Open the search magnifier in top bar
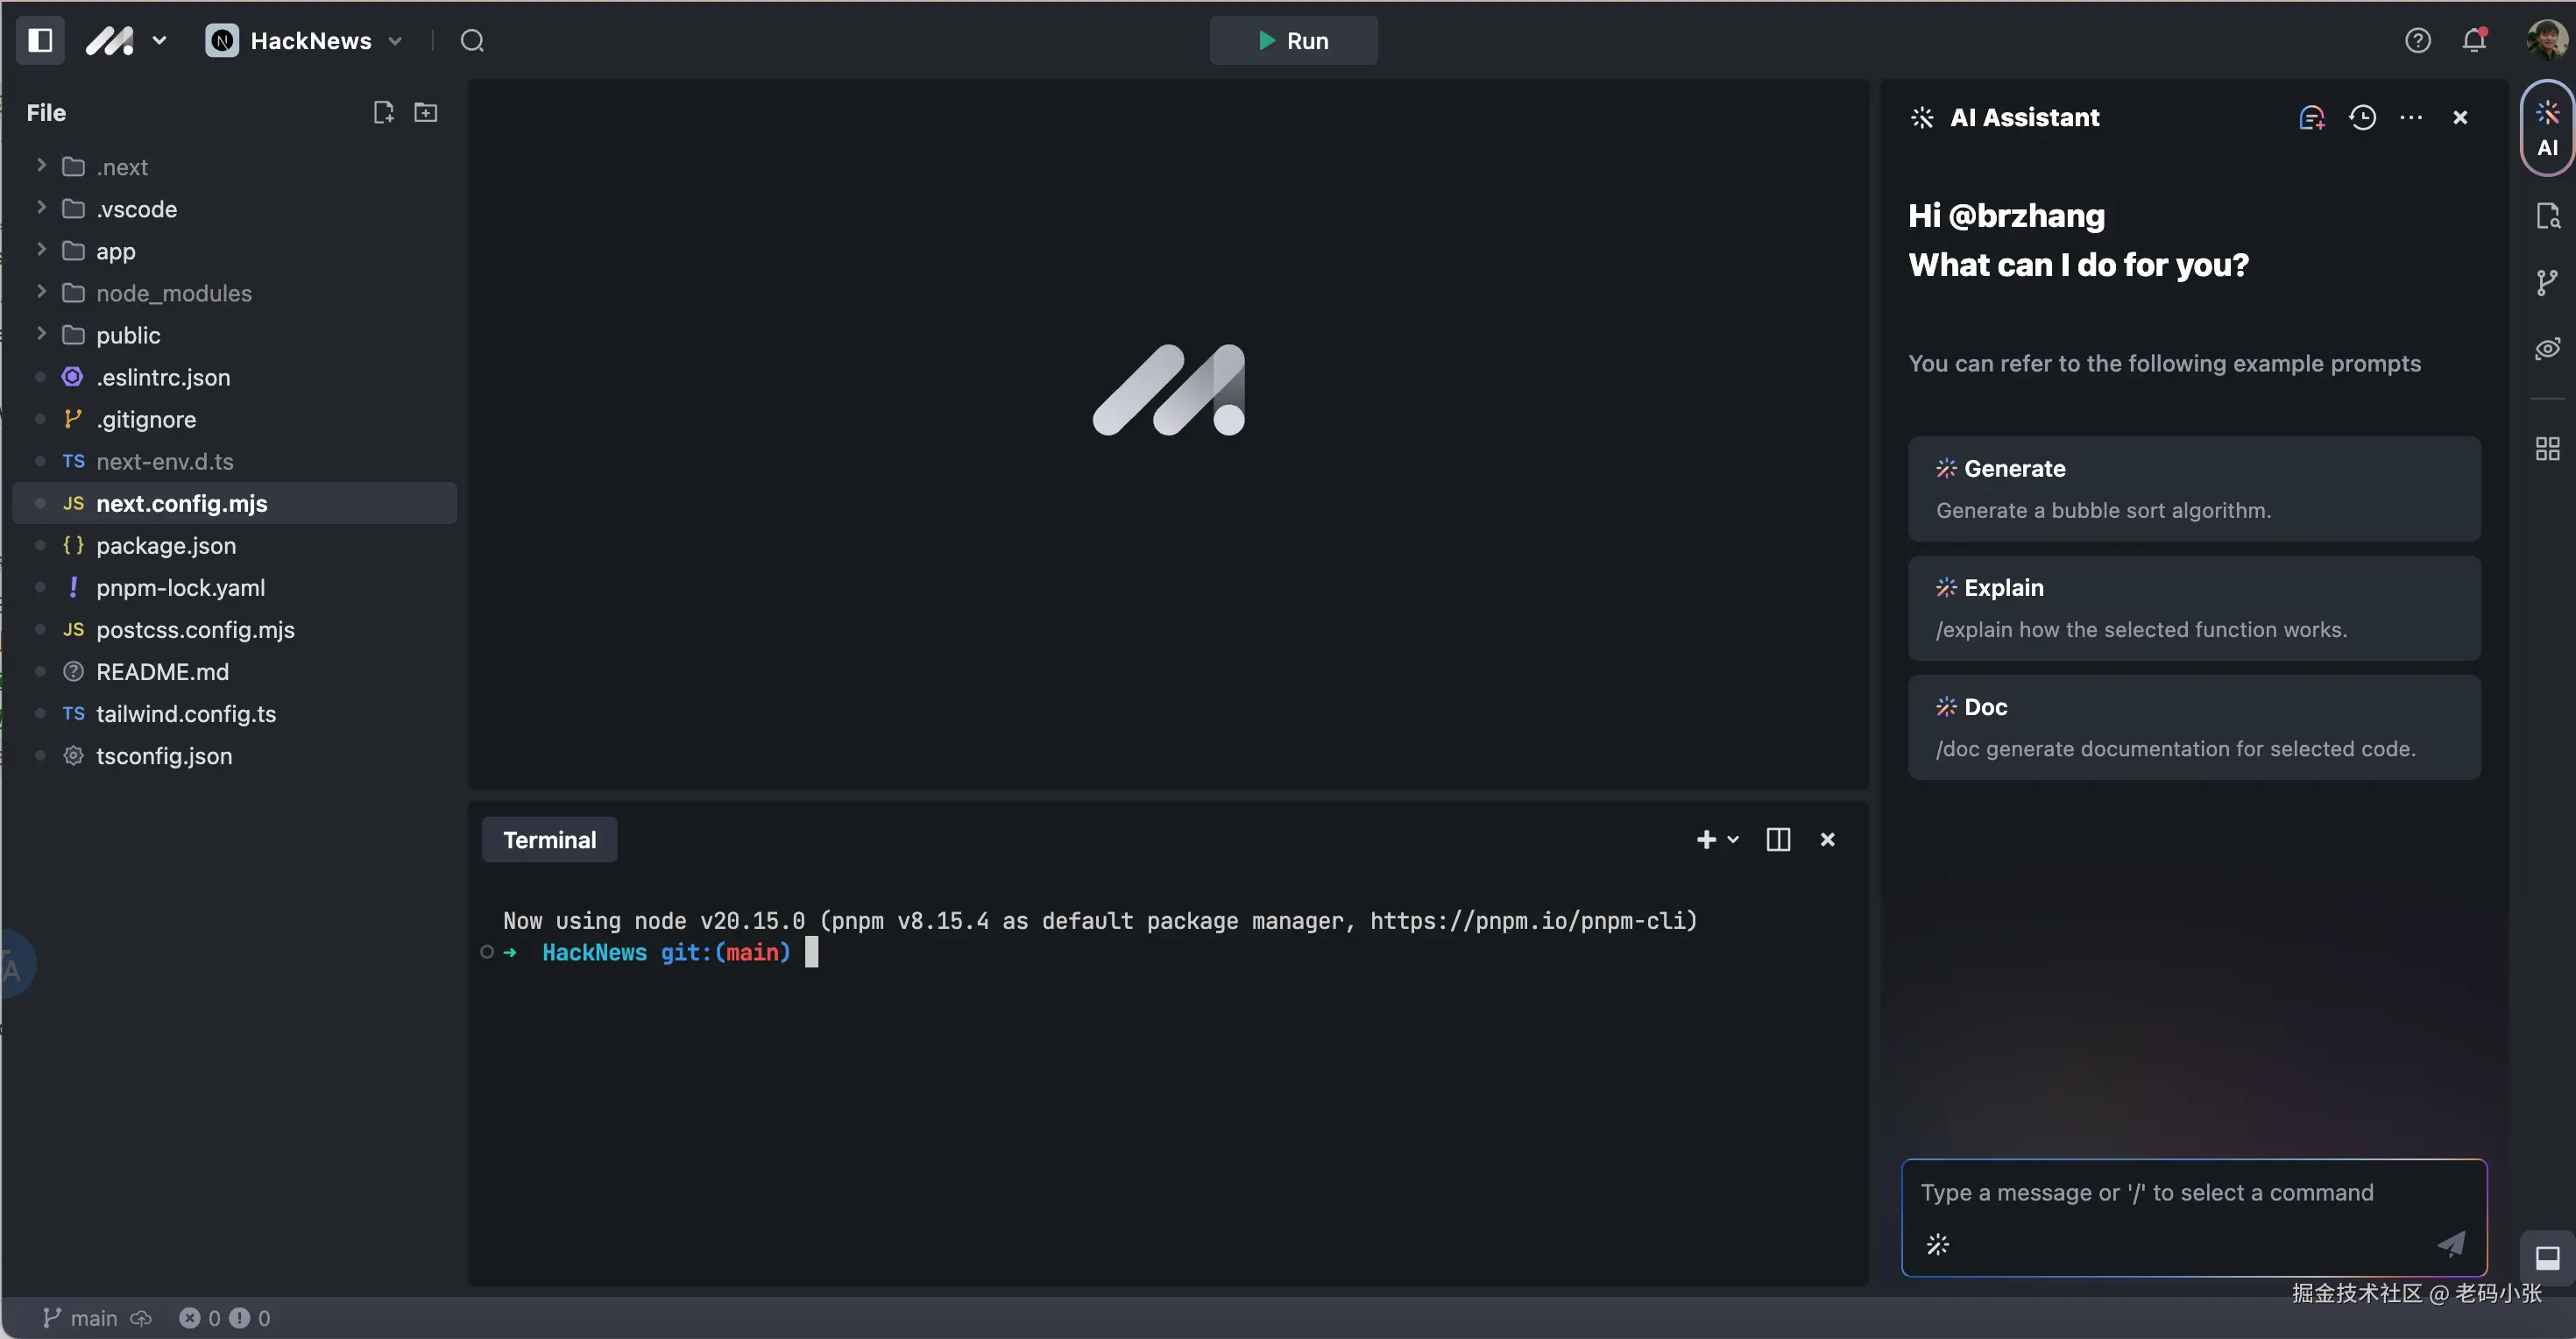2576x1339 pixels. (472, 41)
